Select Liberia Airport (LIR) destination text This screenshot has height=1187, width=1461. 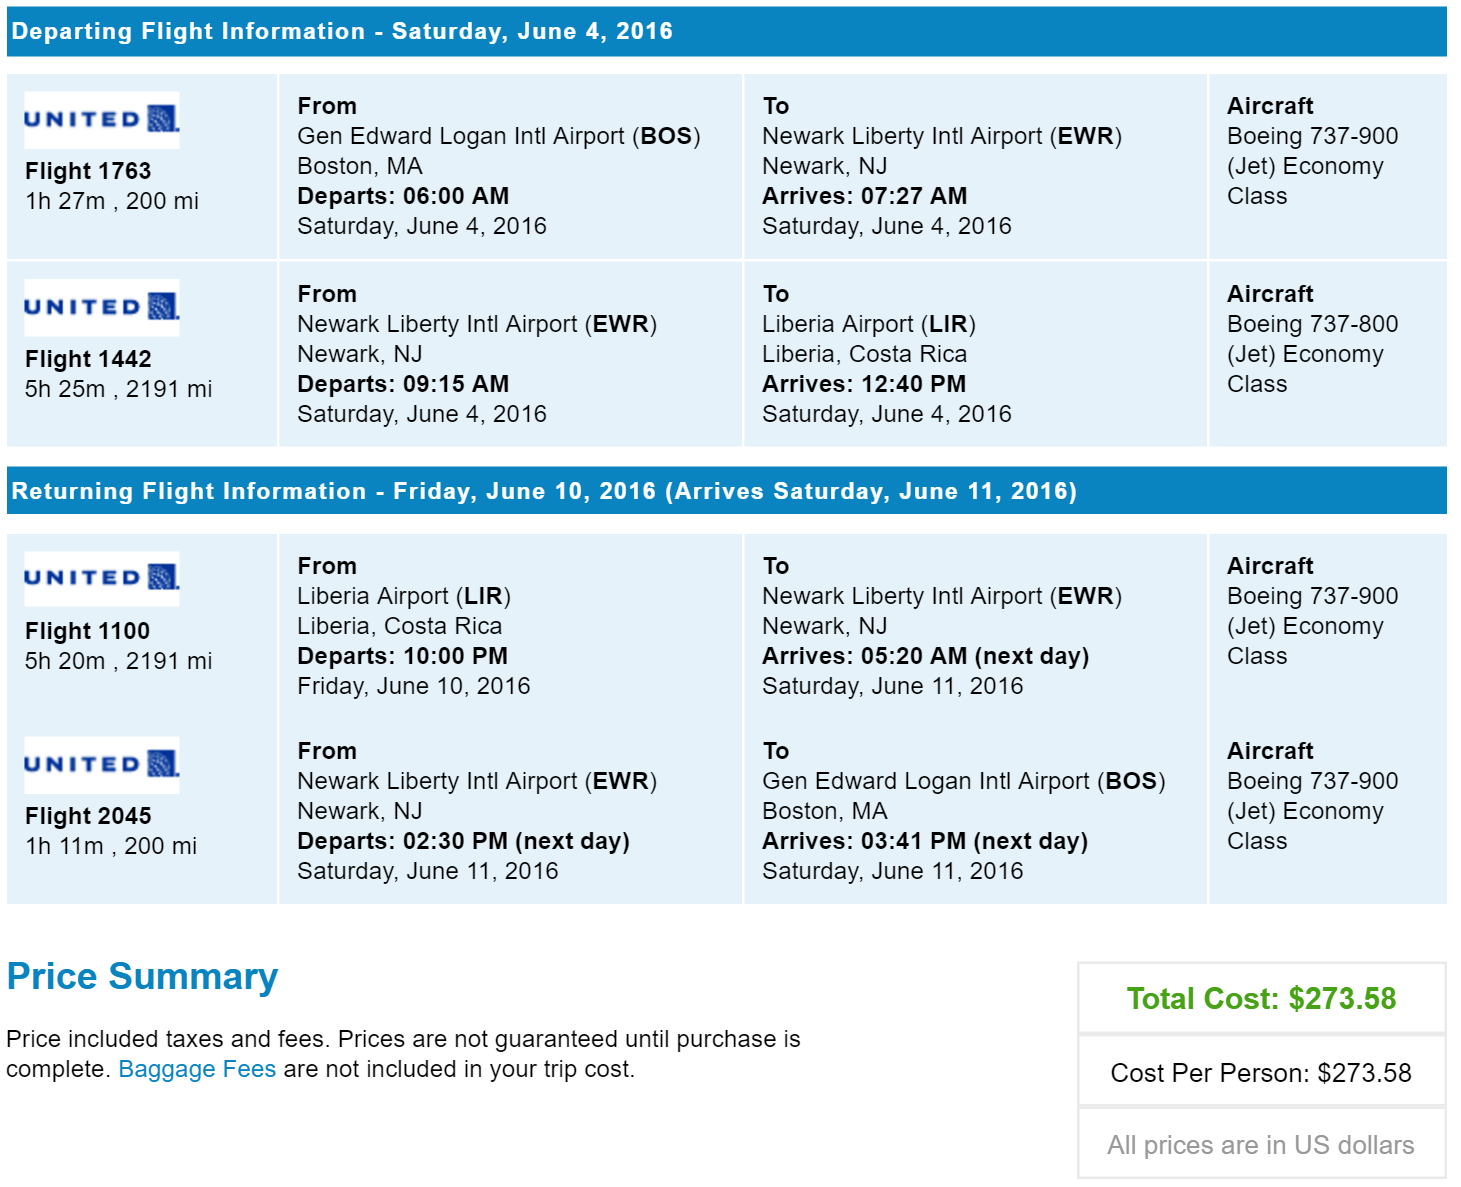(x=869, y=324)
